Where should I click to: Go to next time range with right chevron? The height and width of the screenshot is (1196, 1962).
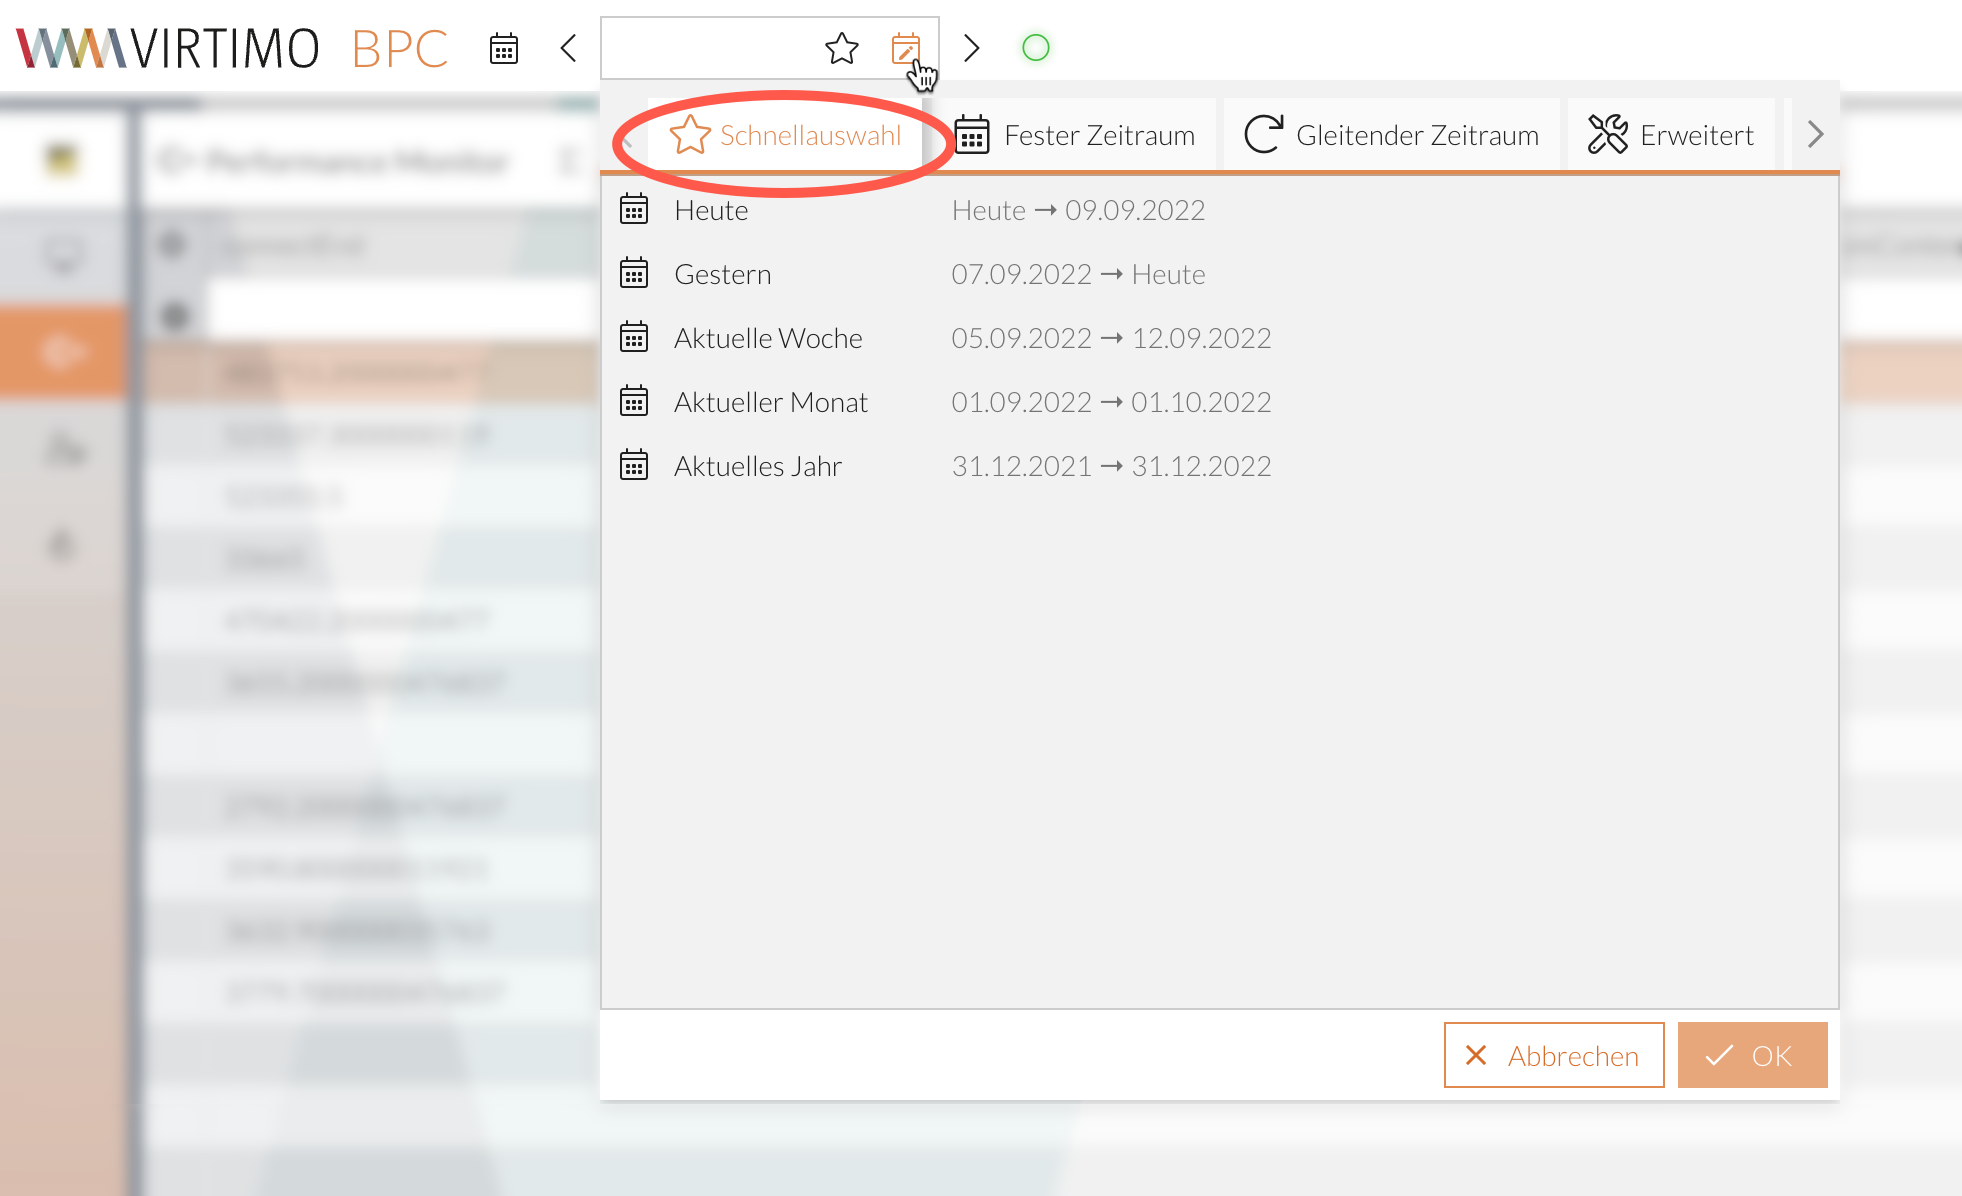pos(971,48)
